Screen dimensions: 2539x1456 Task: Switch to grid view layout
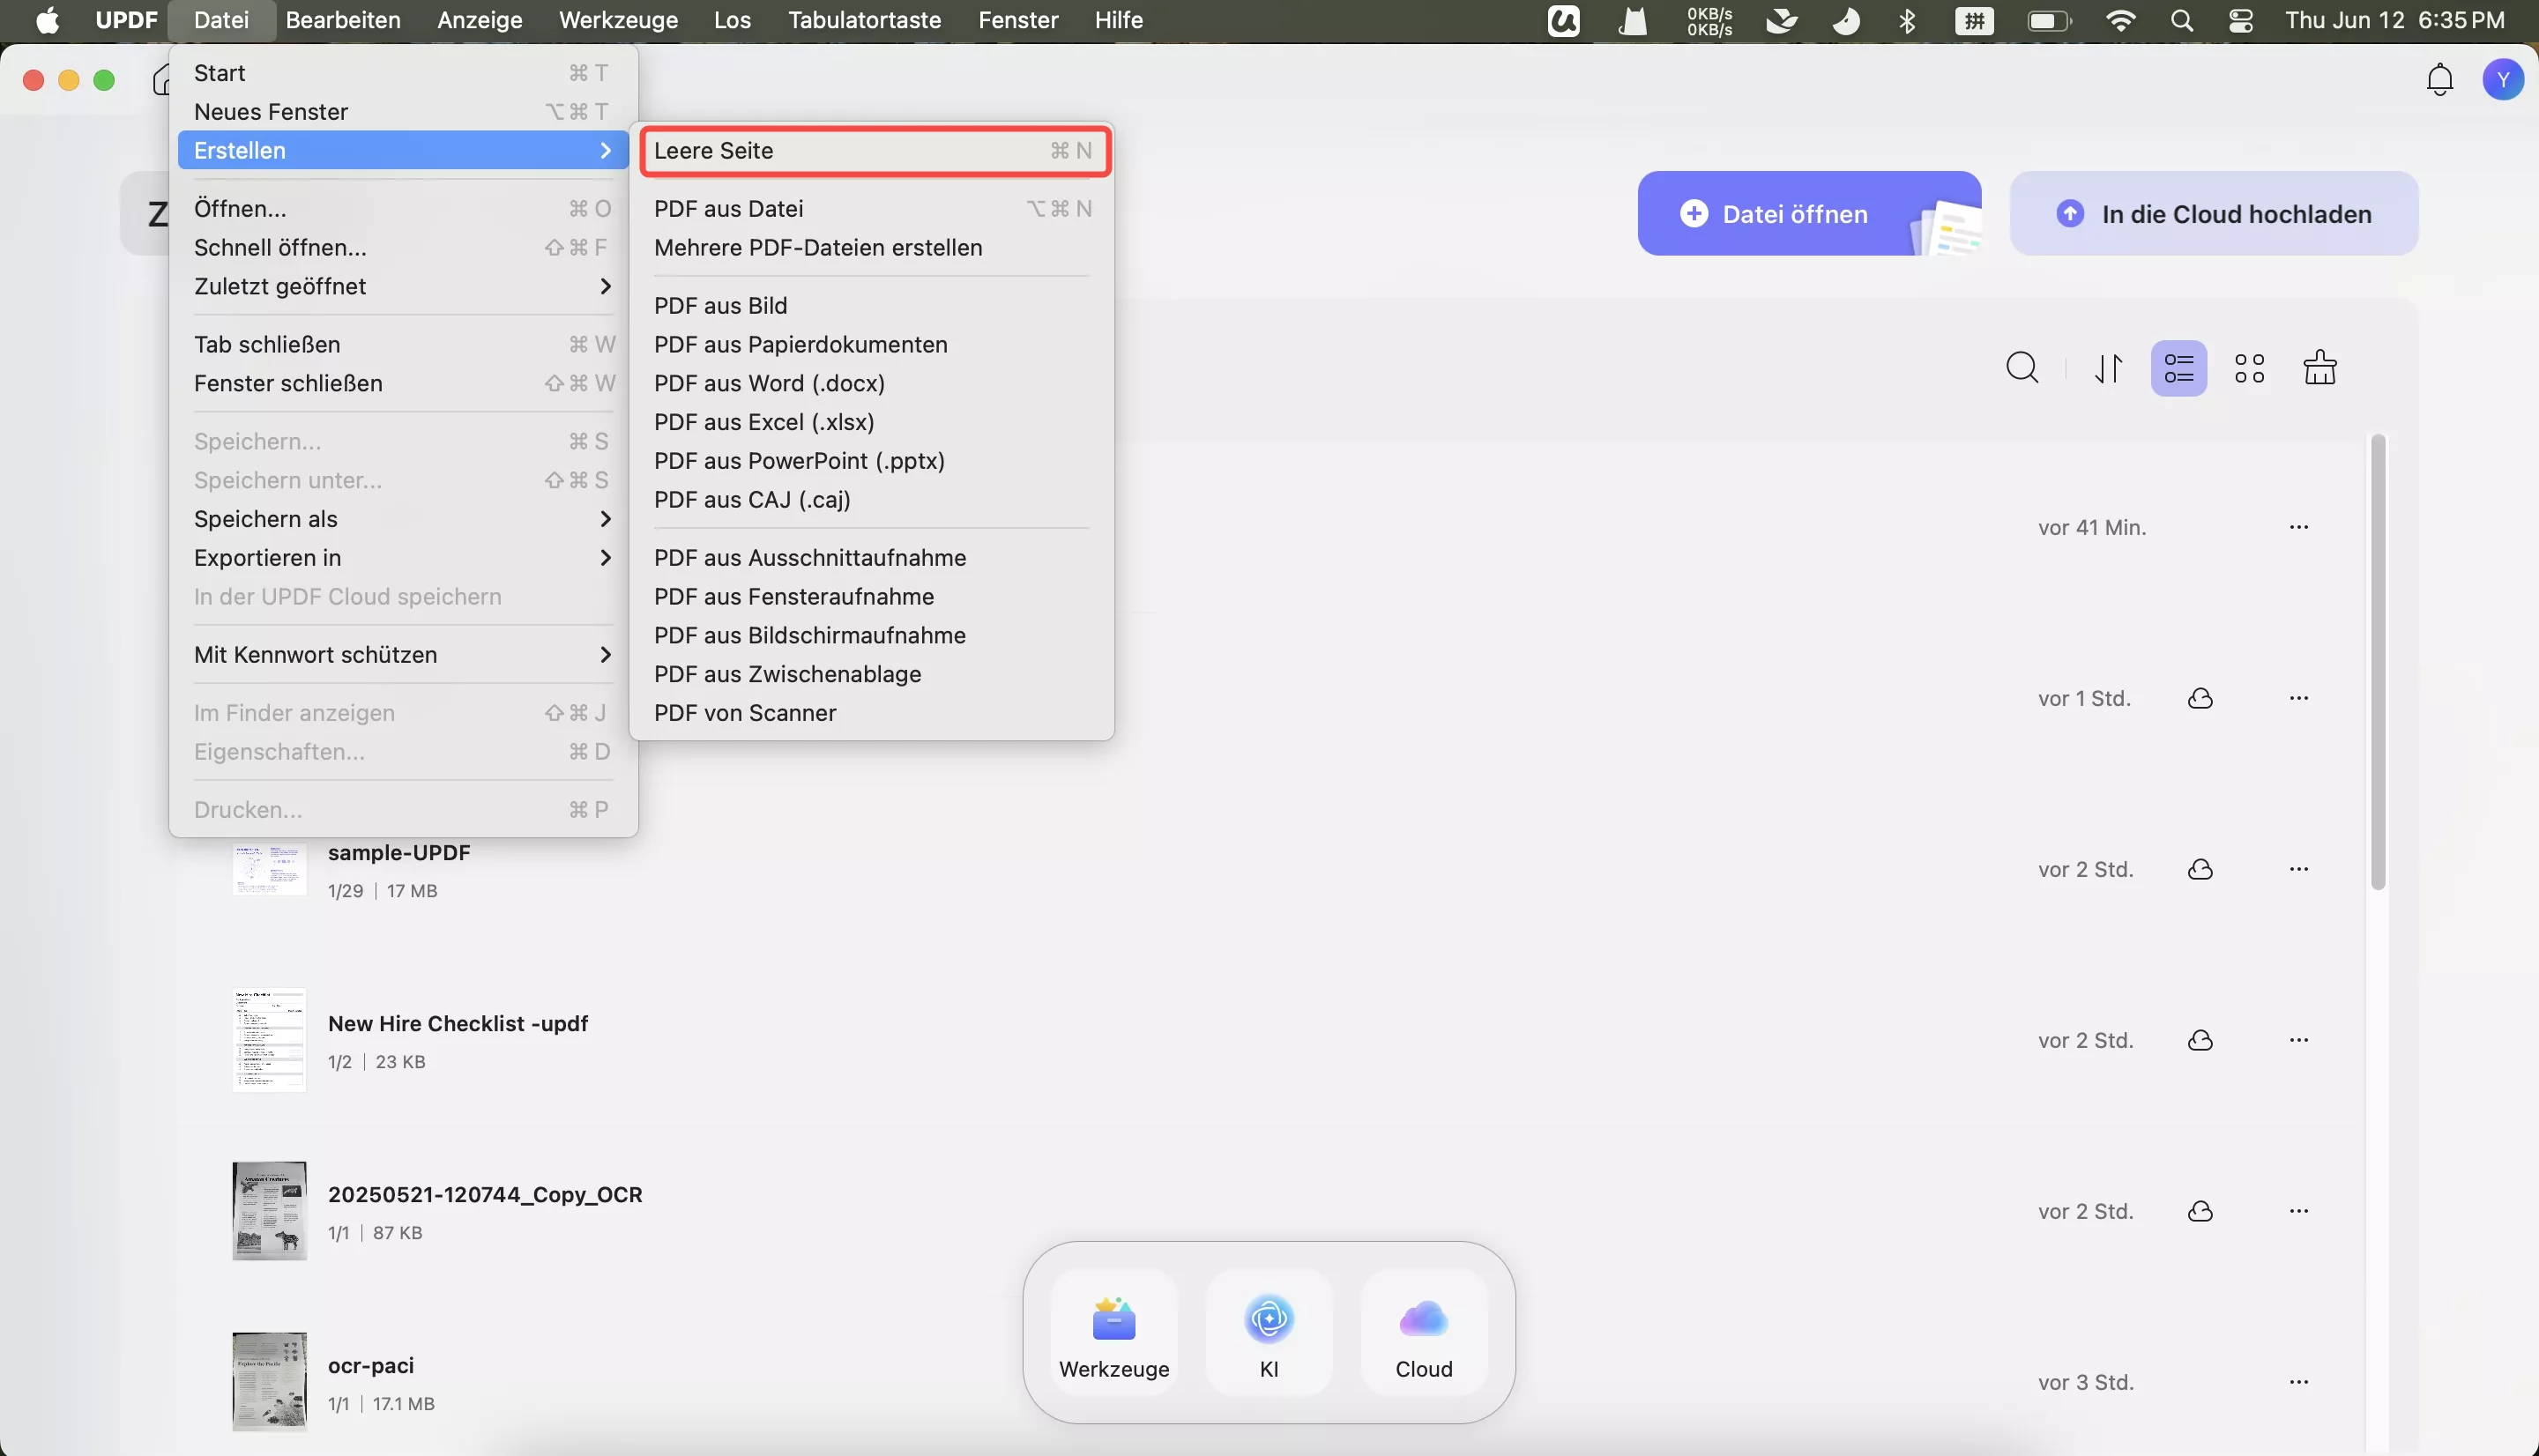pyautogui.click(x=2249, y=368)
